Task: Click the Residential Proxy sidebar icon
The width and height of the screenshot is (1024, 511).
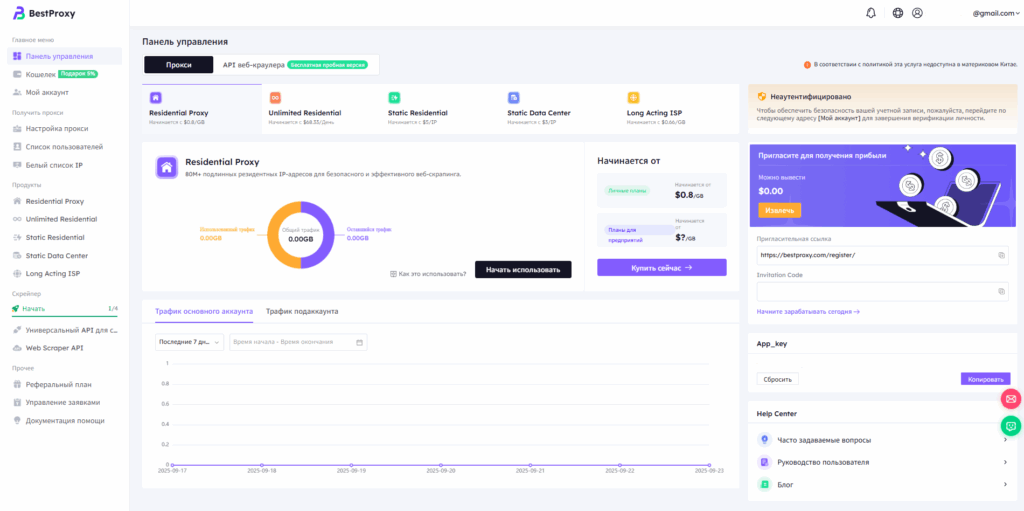Action: tap(18, 201)
